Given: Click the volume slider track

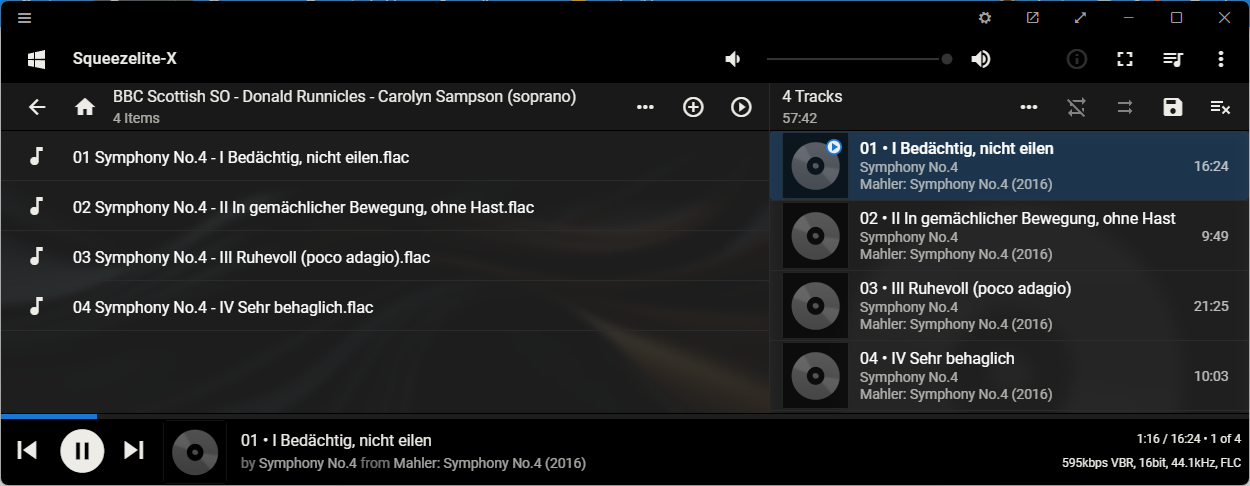Looking at the screenshot, I should click(855, 59).
